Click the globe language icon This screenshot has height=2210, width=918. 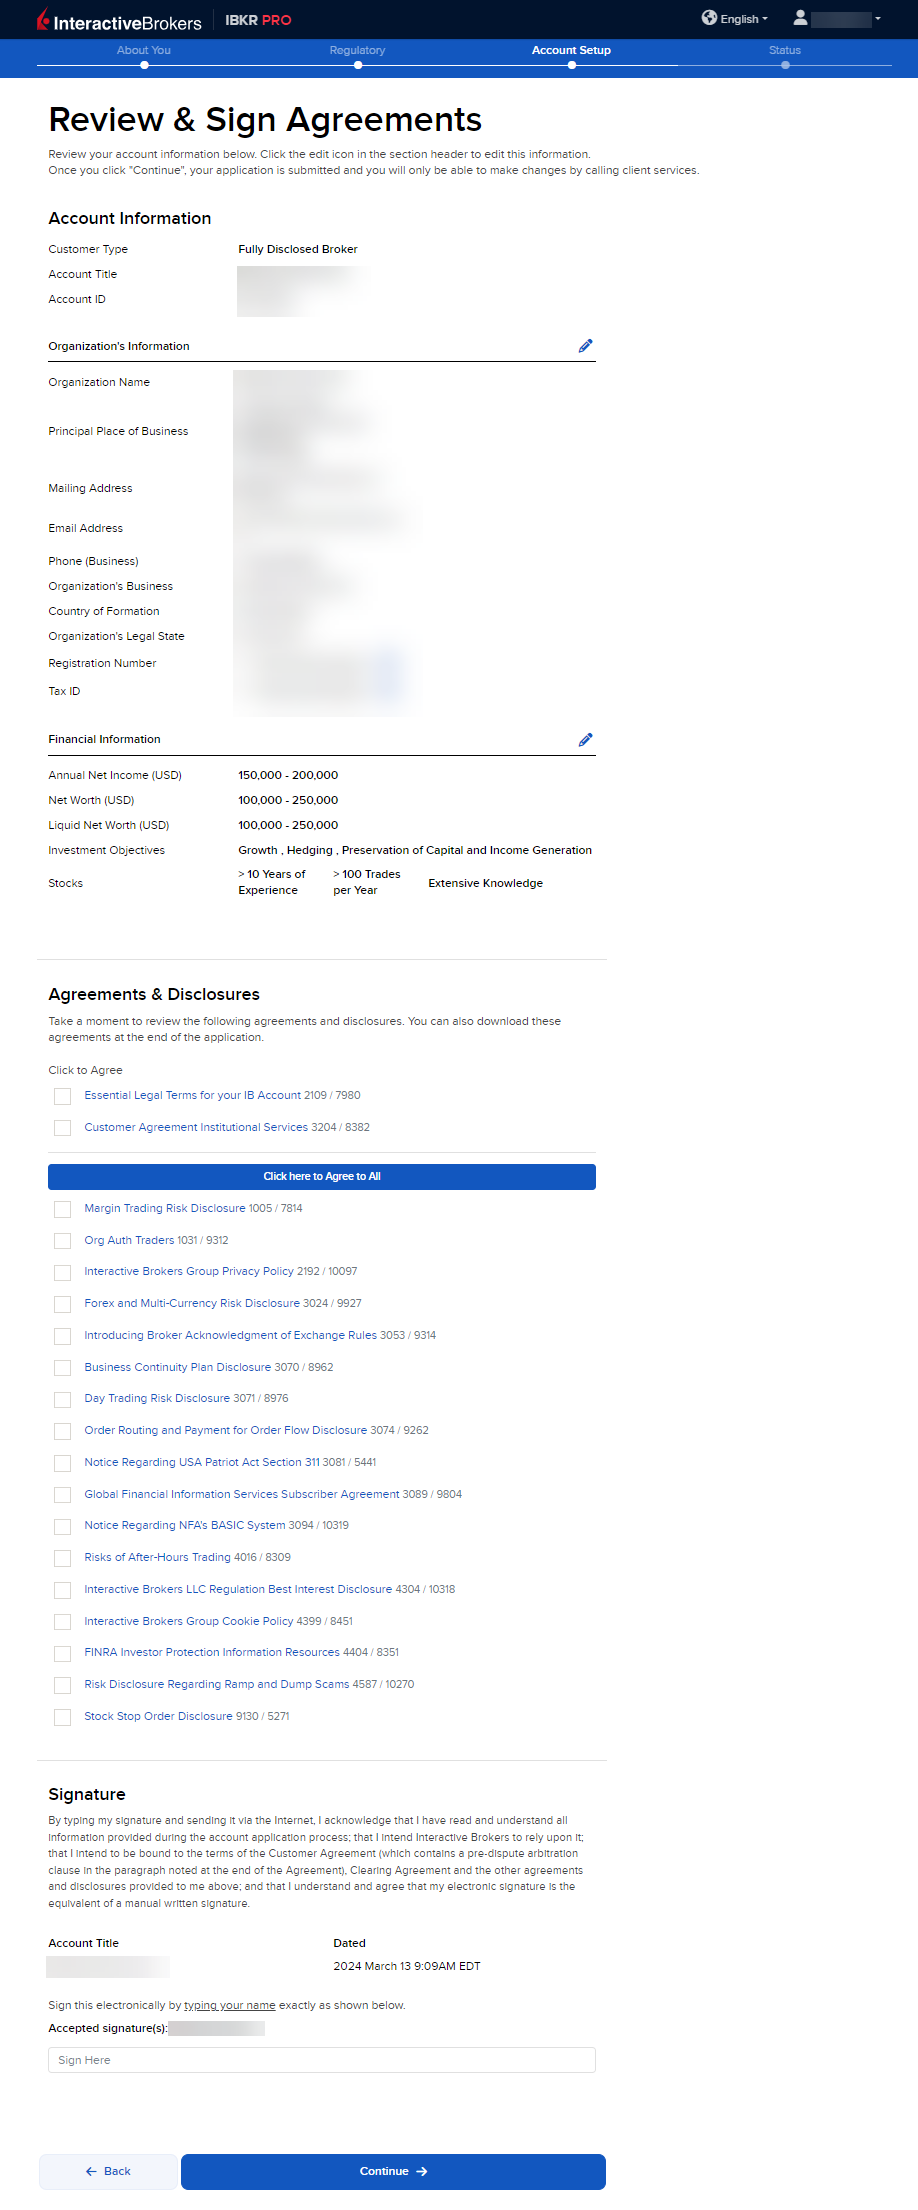709,18
